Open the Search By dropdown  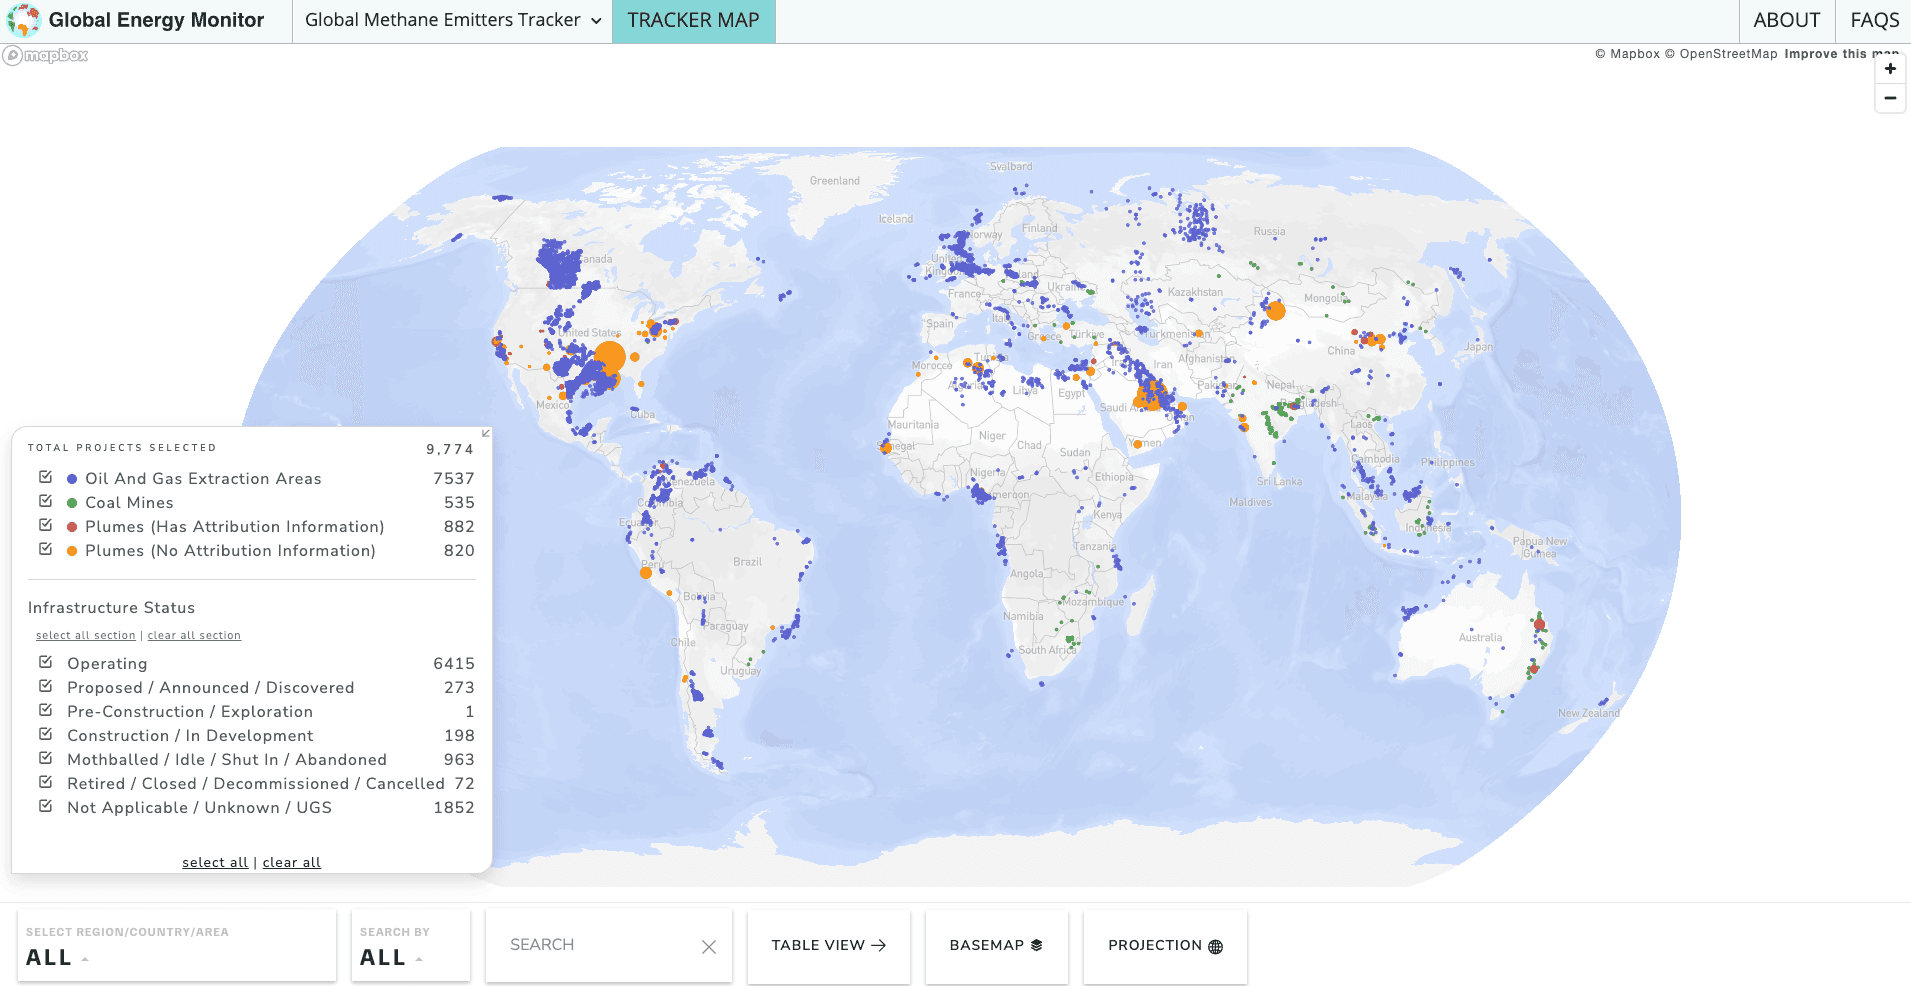coord(410,946)
